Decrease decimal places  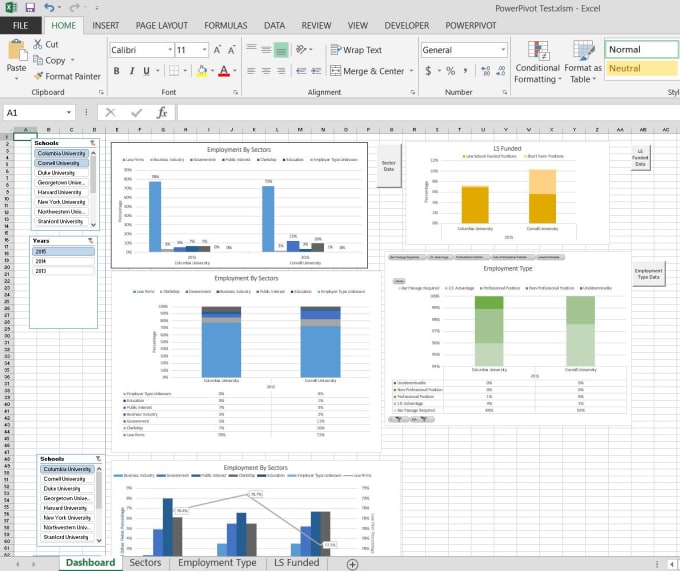(501, 71)
